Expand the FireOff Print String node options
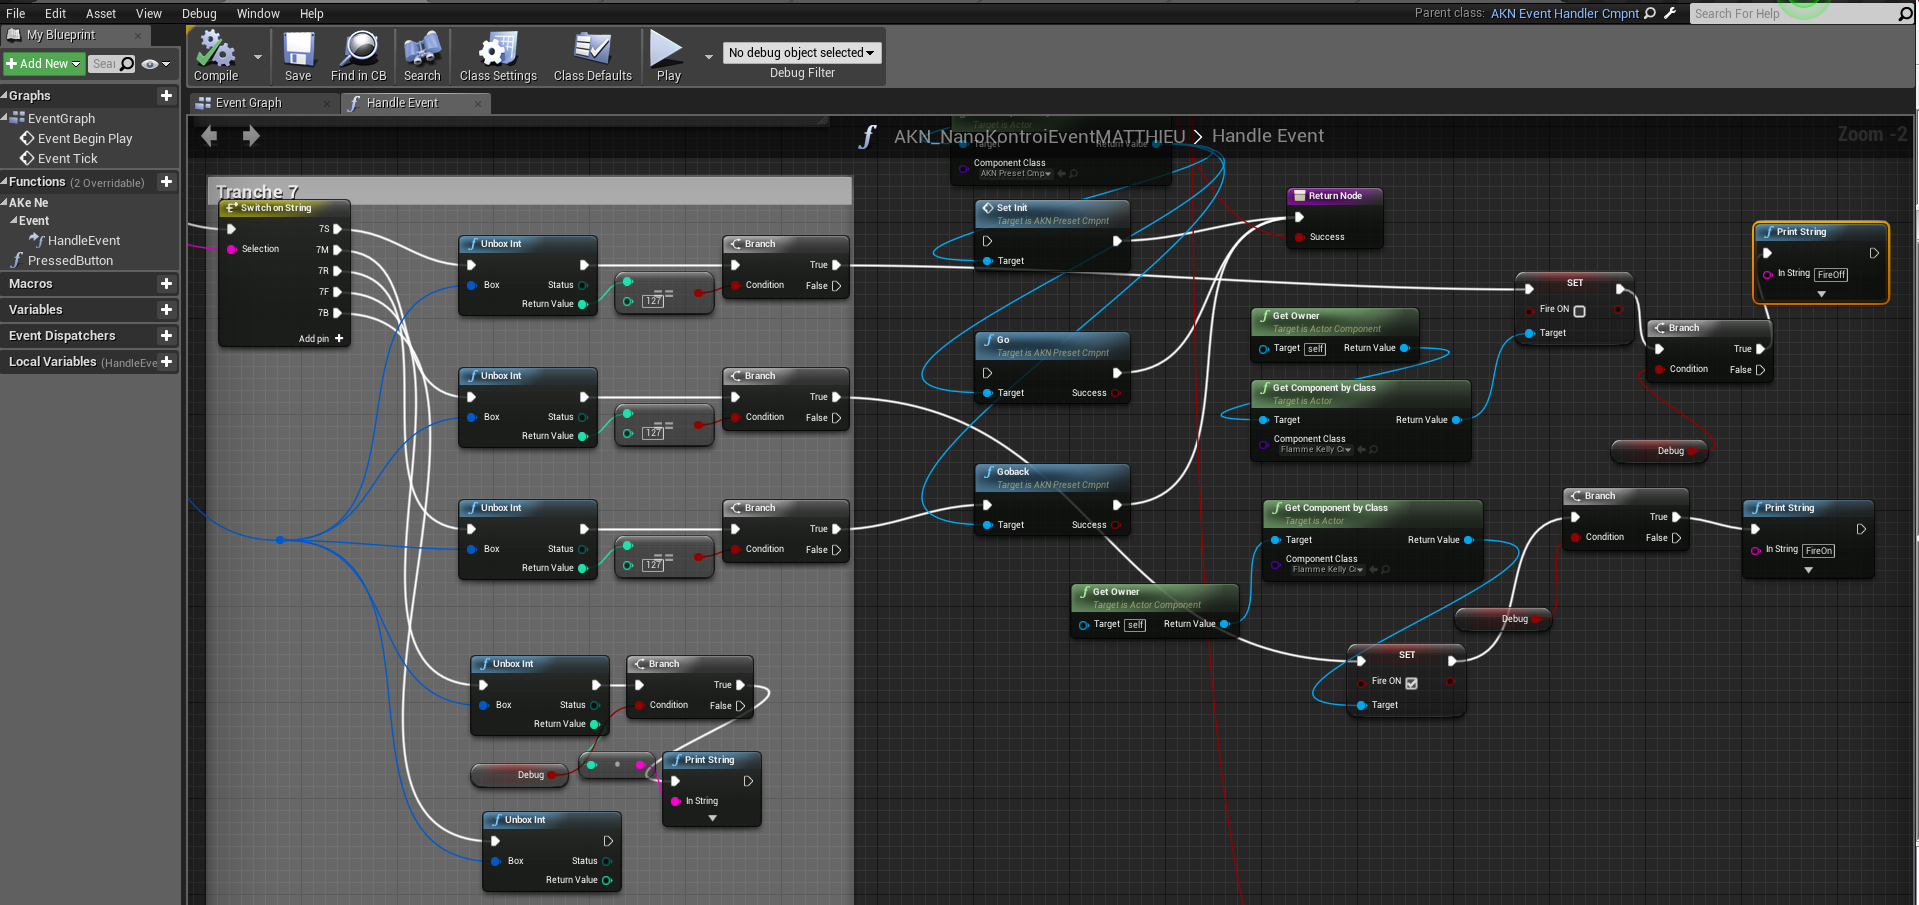 [x=1821, y=294]
